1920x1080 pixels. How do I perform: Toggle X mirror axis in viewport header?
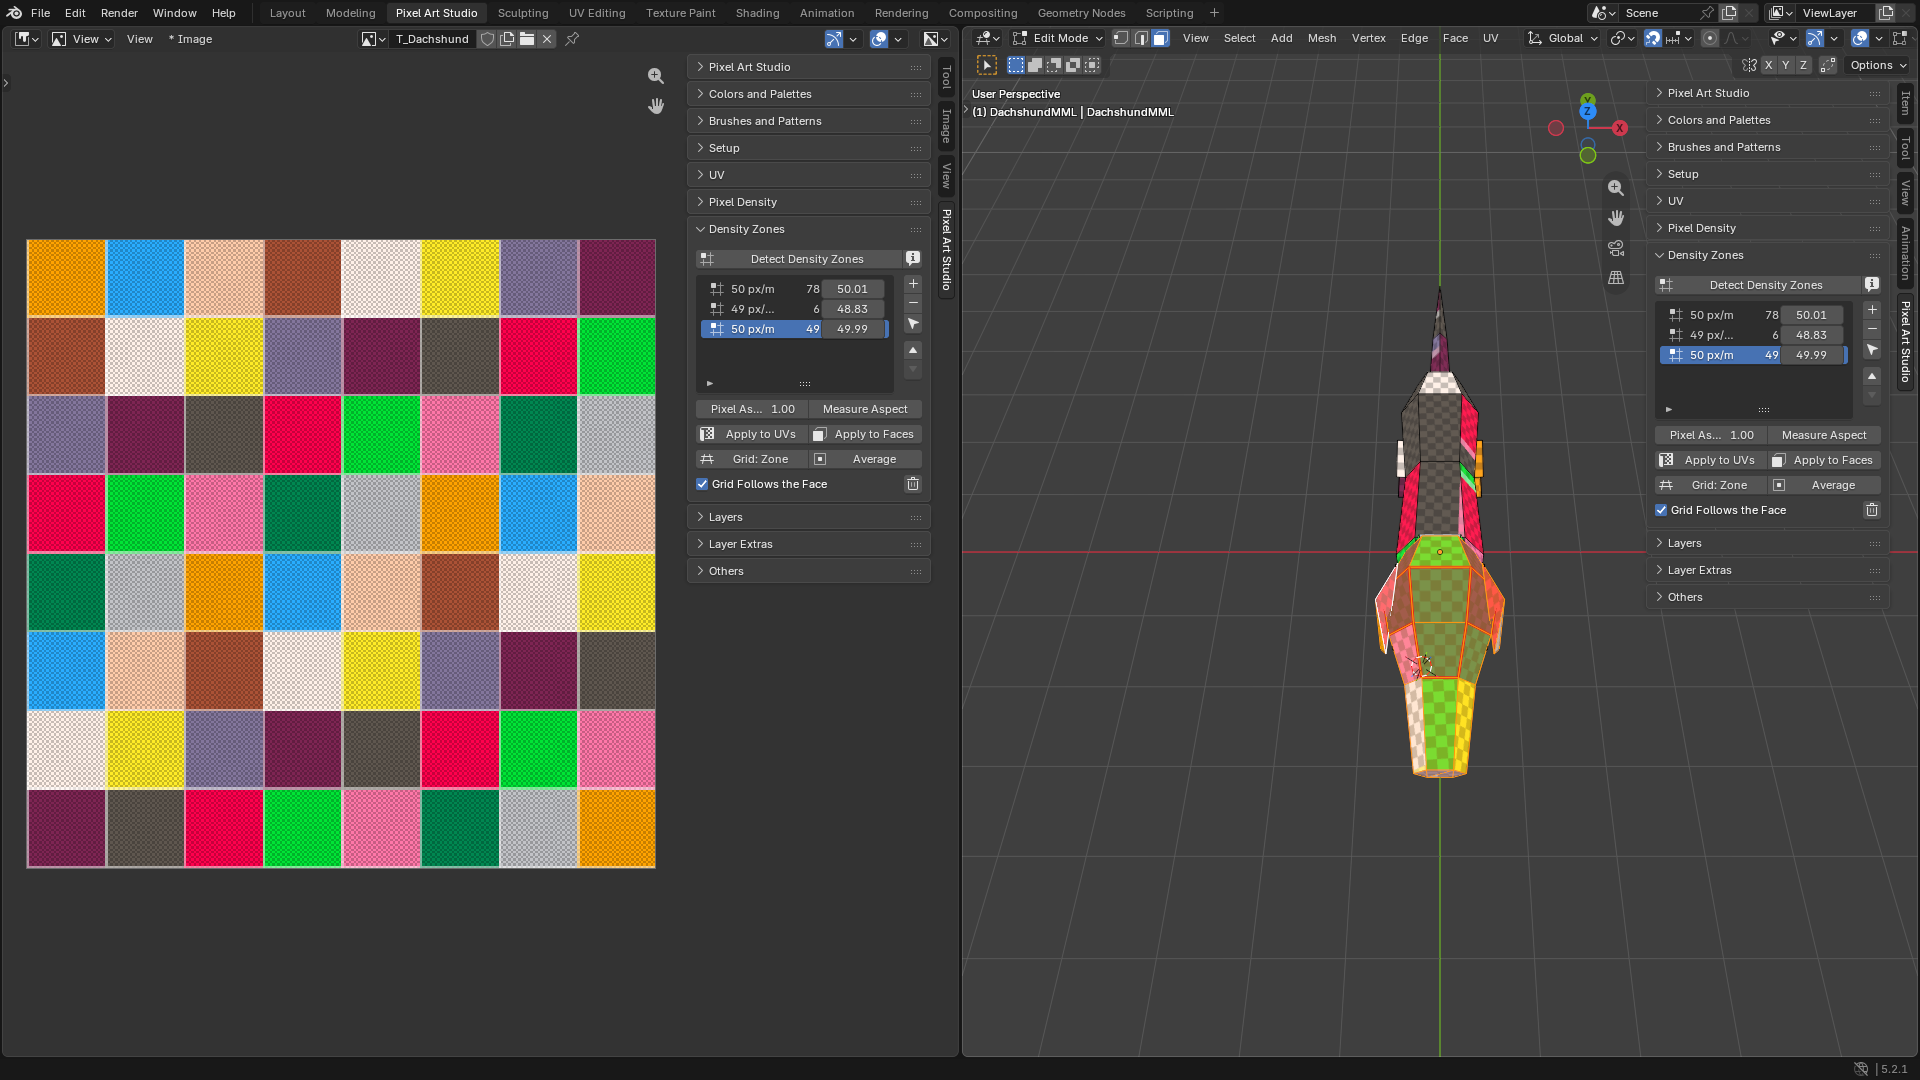tap(1768, 65)
